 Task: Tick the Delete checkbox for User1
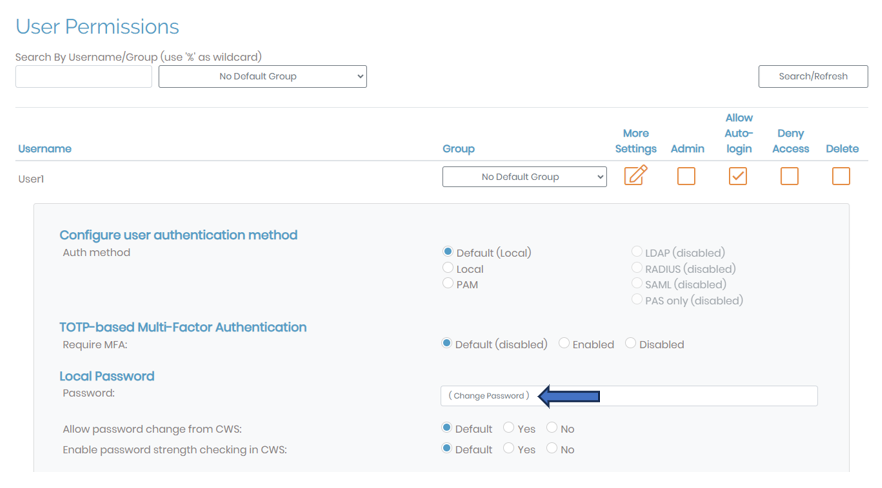click(x=841, y=176)
